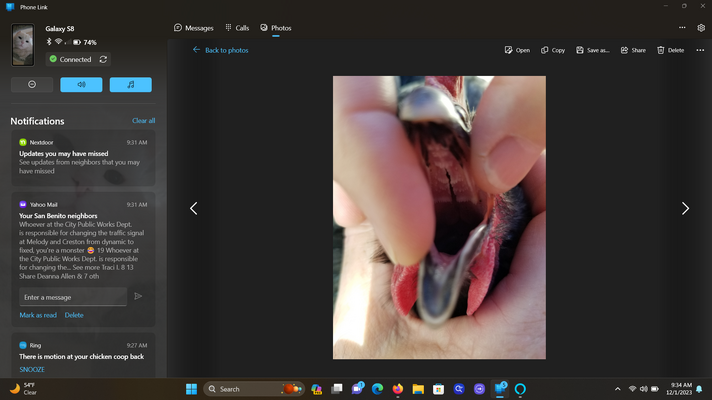
Task: Toggle phone audio music button
Action: coord(131,84)
